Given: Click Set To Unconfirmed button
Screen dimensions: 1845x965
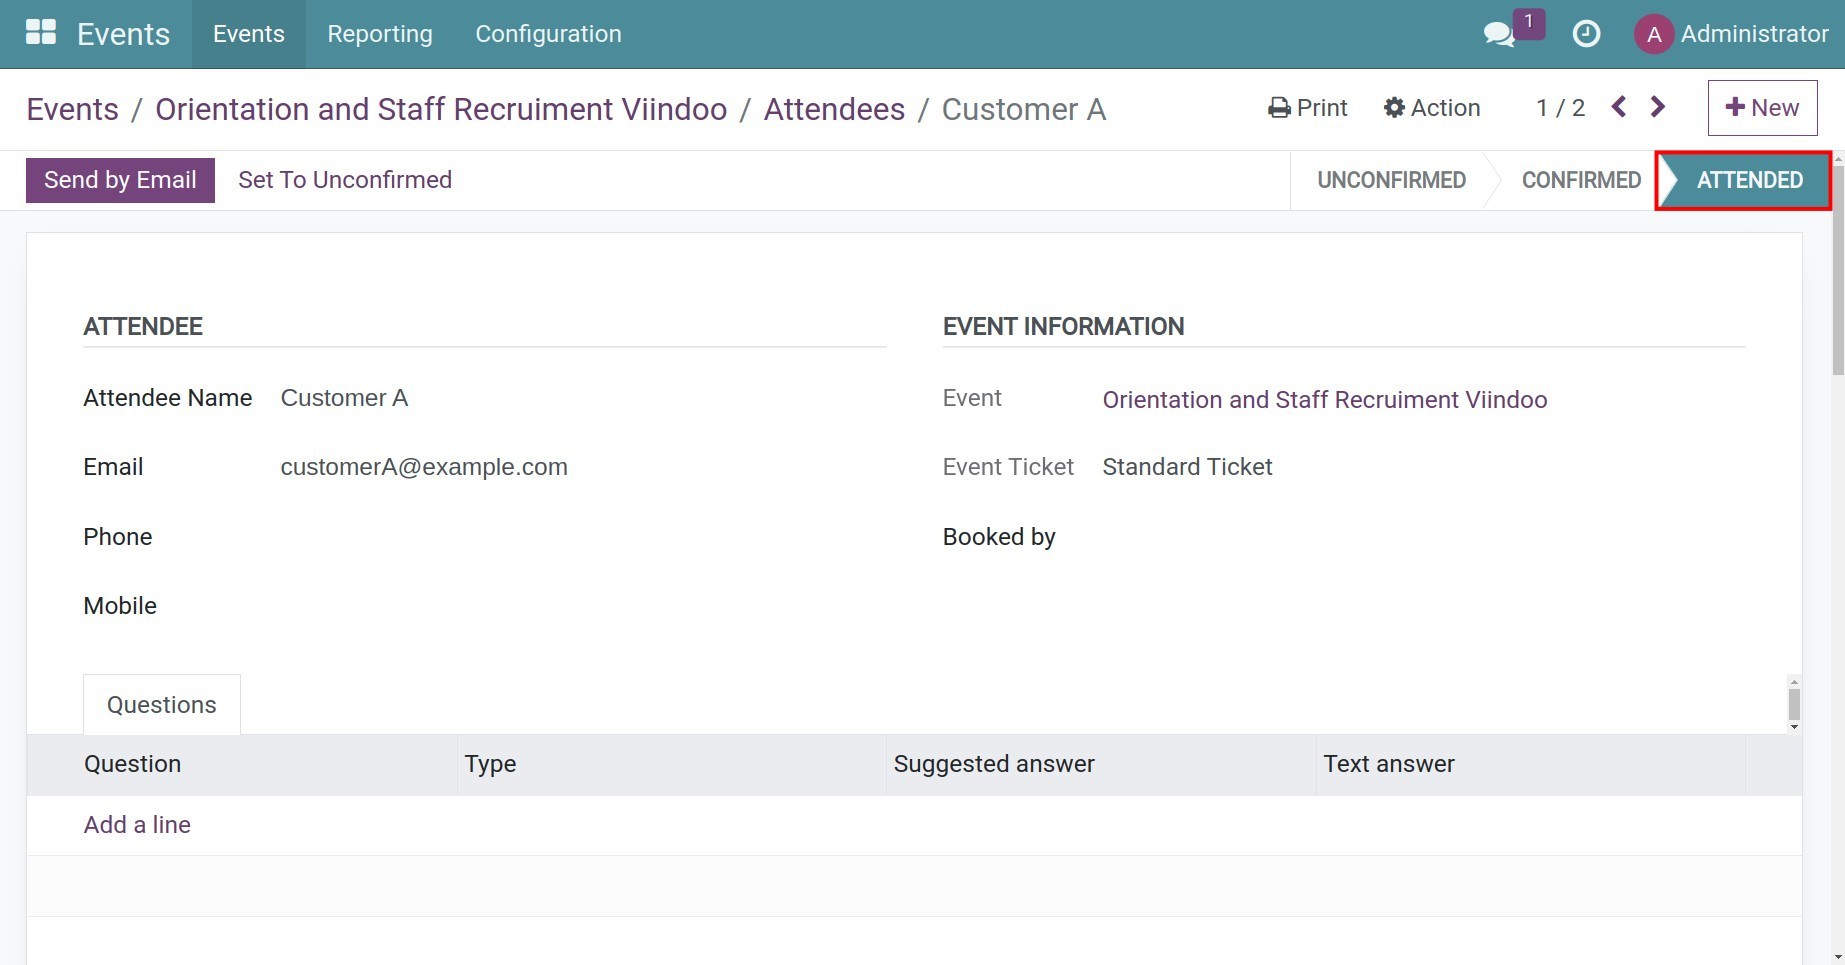Looking at the screenshot, I should [345, 180].
